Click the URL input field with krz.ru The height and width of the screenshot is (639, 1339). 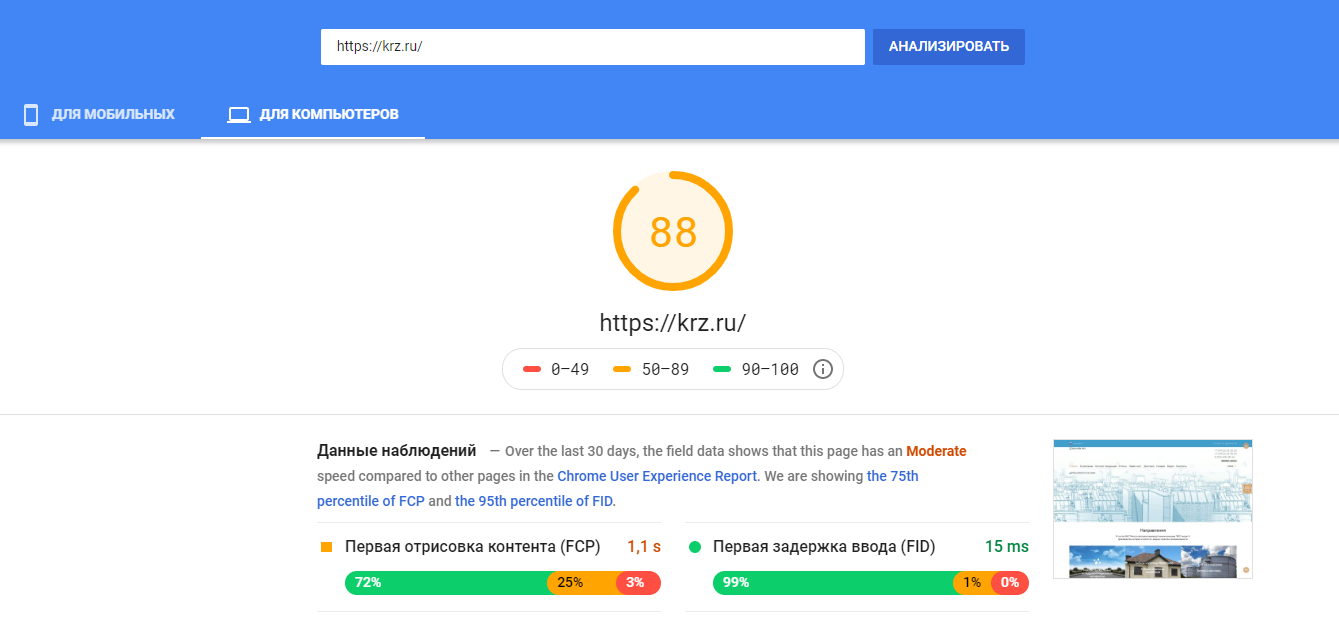coord(592,47)
